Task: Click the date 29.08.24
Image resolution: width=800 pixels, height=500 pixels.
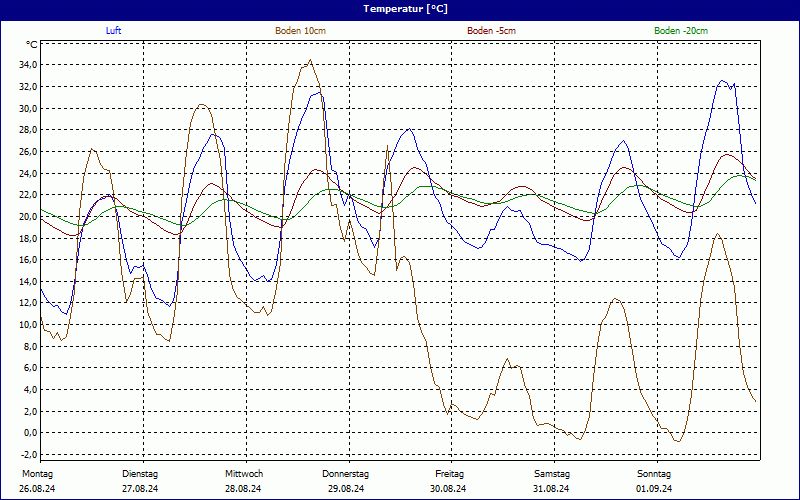Action: tap(346, 489)
